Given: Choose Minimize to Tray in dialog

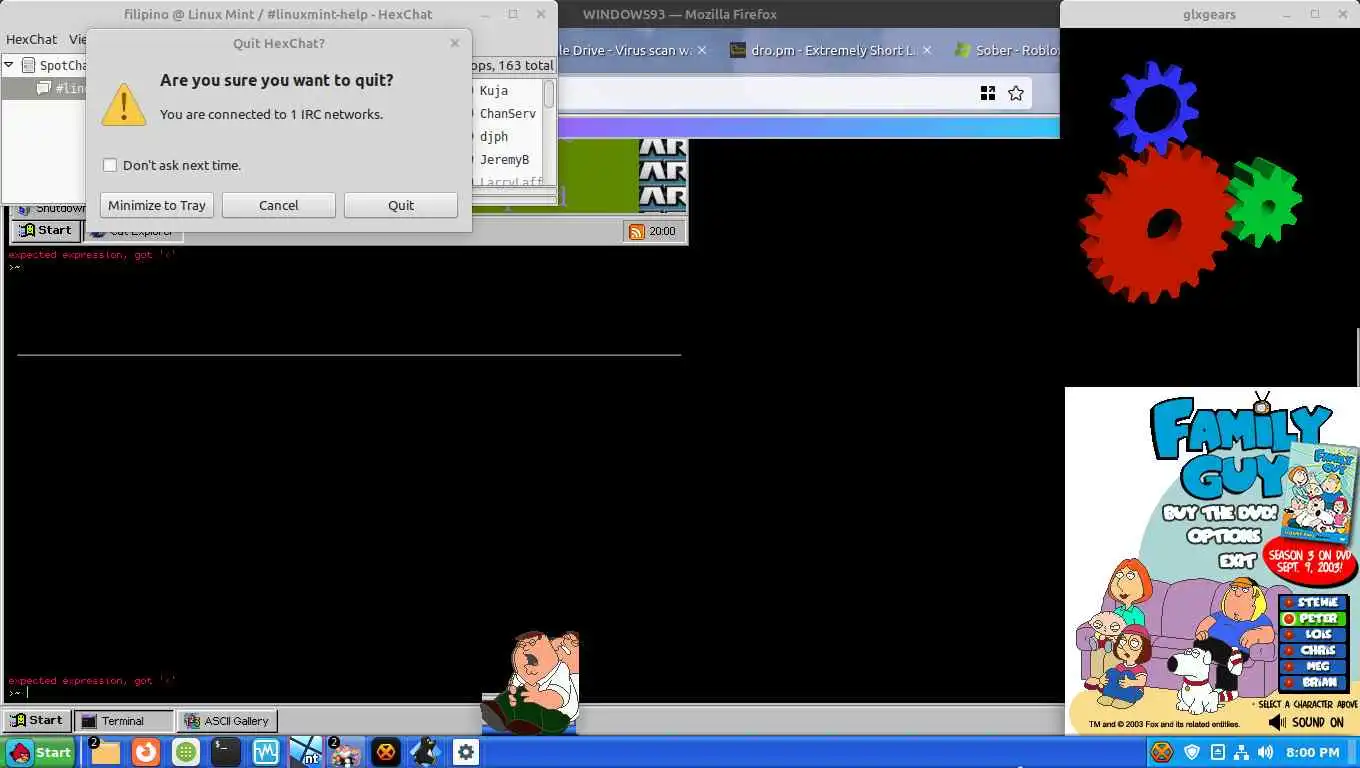Looking at the screenshot, I should (157, 205).
